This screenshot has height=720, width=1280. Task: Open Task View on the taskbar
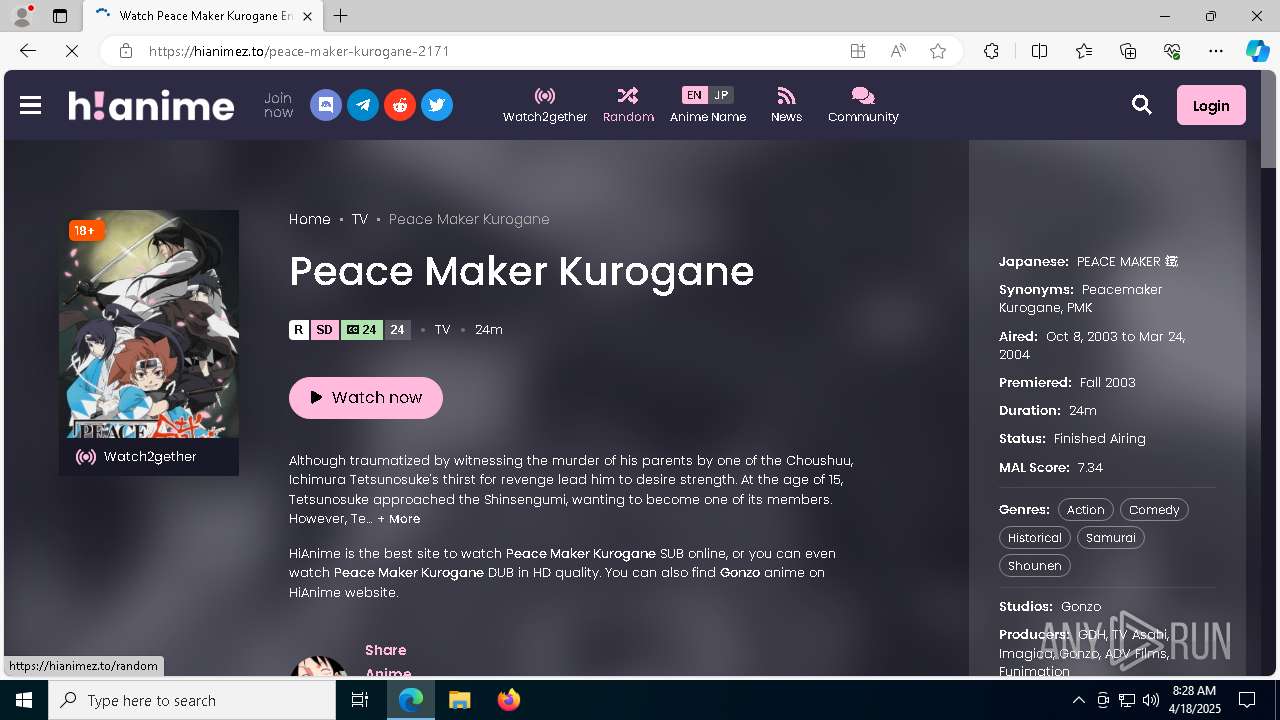click(x=360, y=700)
